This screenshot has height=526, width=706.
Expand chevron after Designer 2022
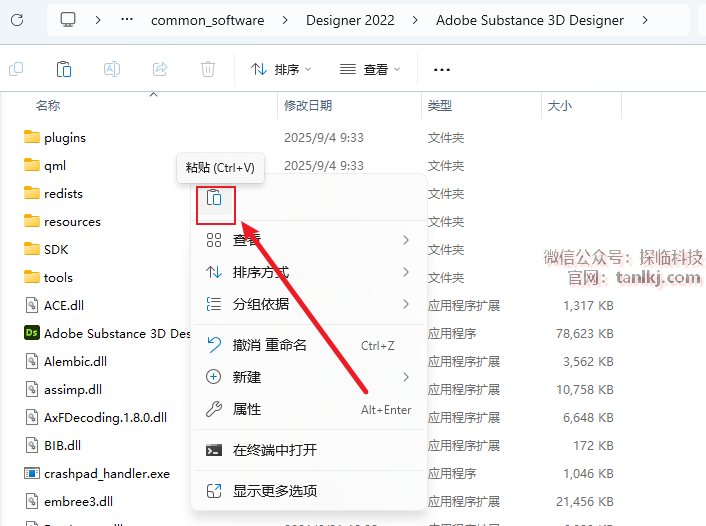click(x=415, y=20)
